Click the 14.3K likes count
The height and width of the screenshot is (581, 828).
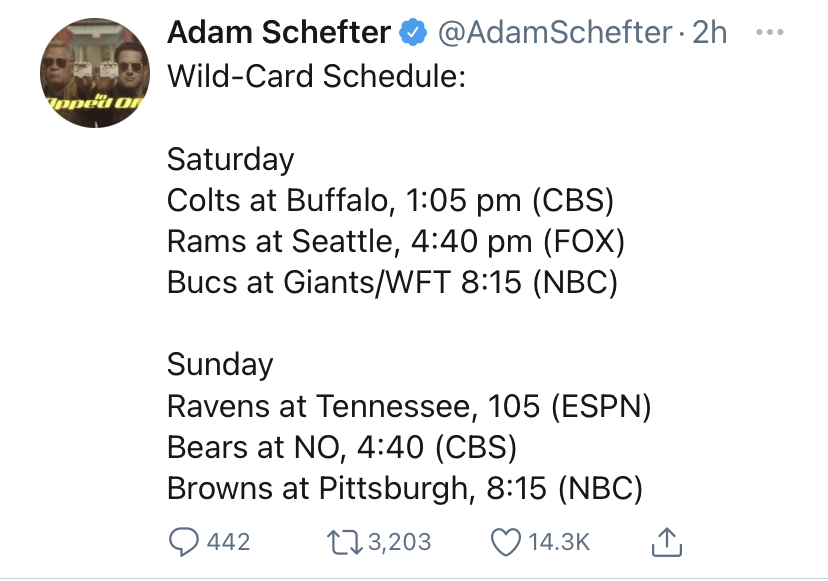[x=559, y=542]
